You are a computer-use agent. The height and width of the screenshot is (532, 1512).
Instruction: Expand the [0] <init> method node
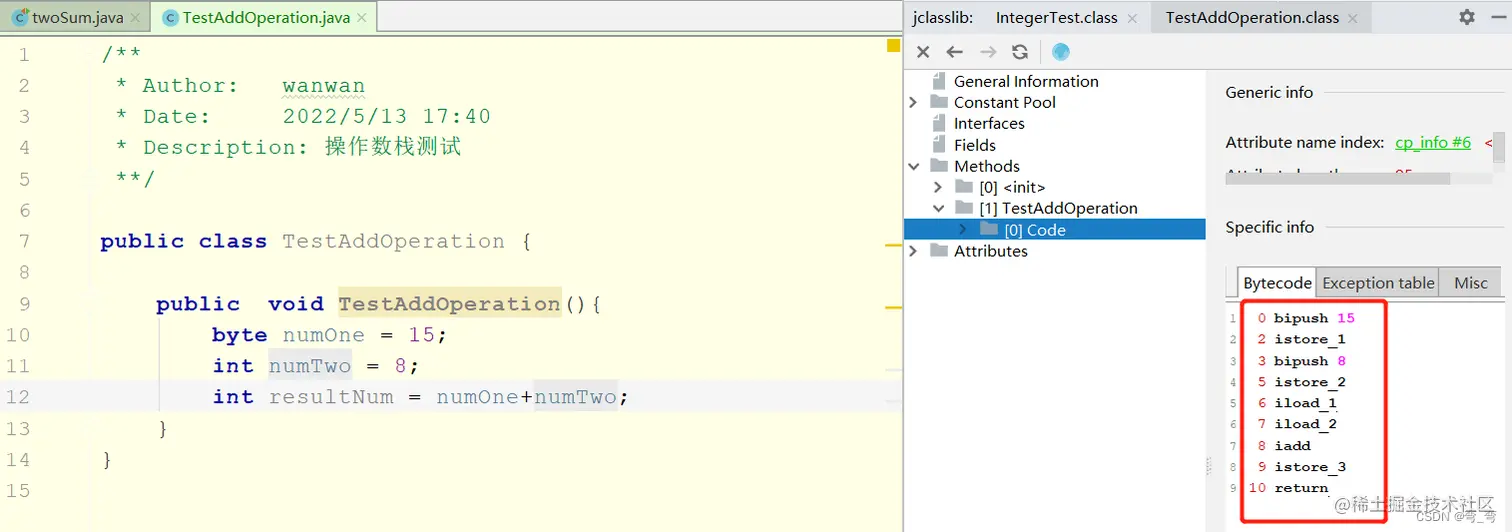click(x=938, y=187)
